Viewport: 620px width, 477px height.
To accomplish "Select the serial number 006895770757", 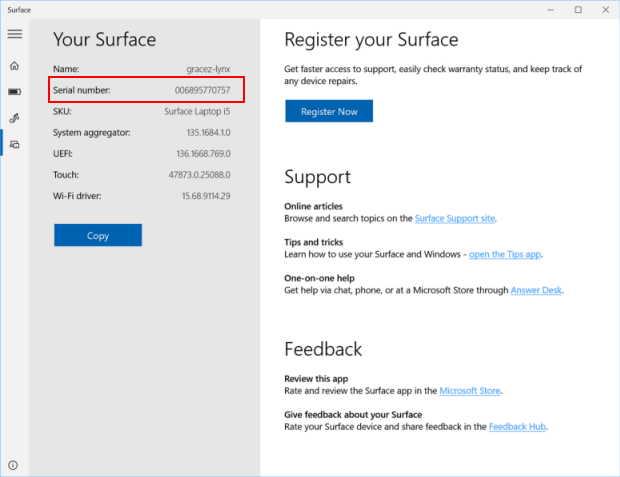I will tap(202, 90).
